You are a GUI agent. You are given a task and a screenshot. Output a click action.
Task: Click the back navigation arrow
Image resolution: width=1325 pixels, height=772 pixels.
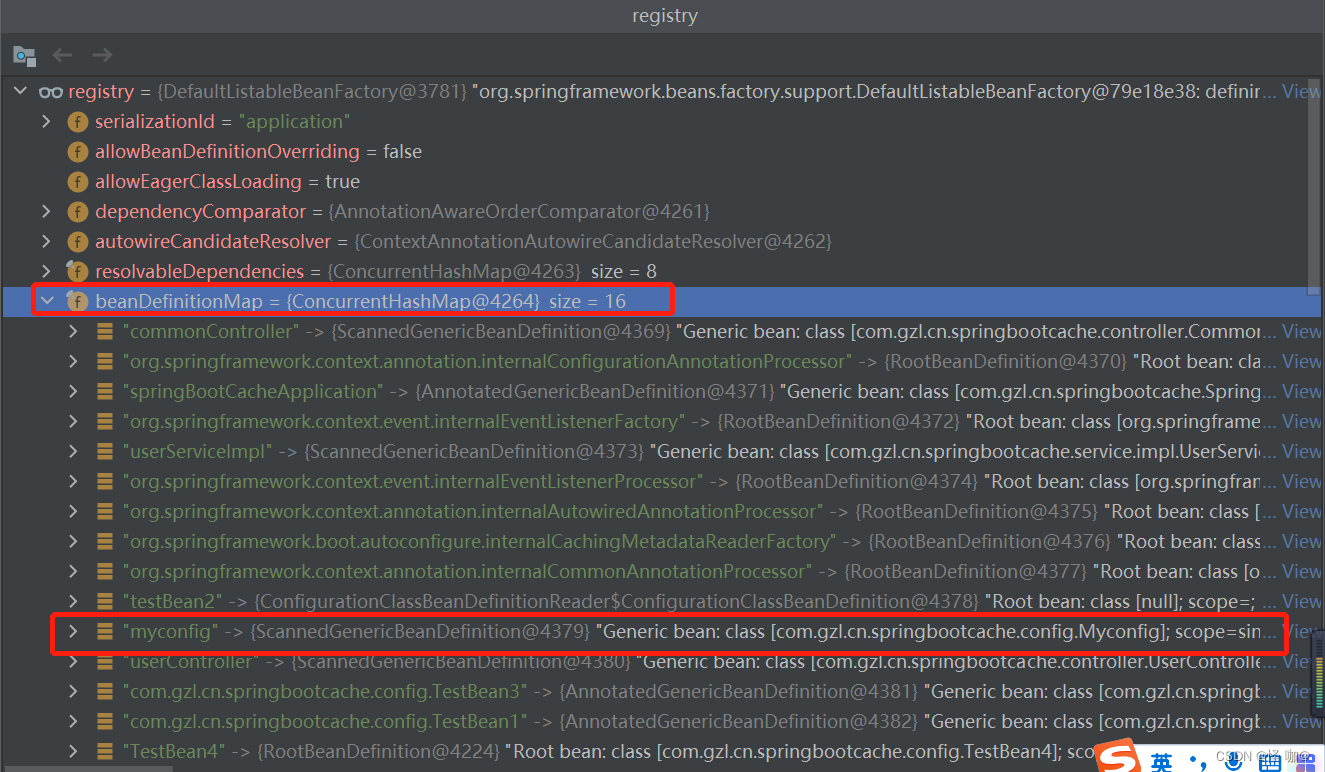click(x=63, y=55)
